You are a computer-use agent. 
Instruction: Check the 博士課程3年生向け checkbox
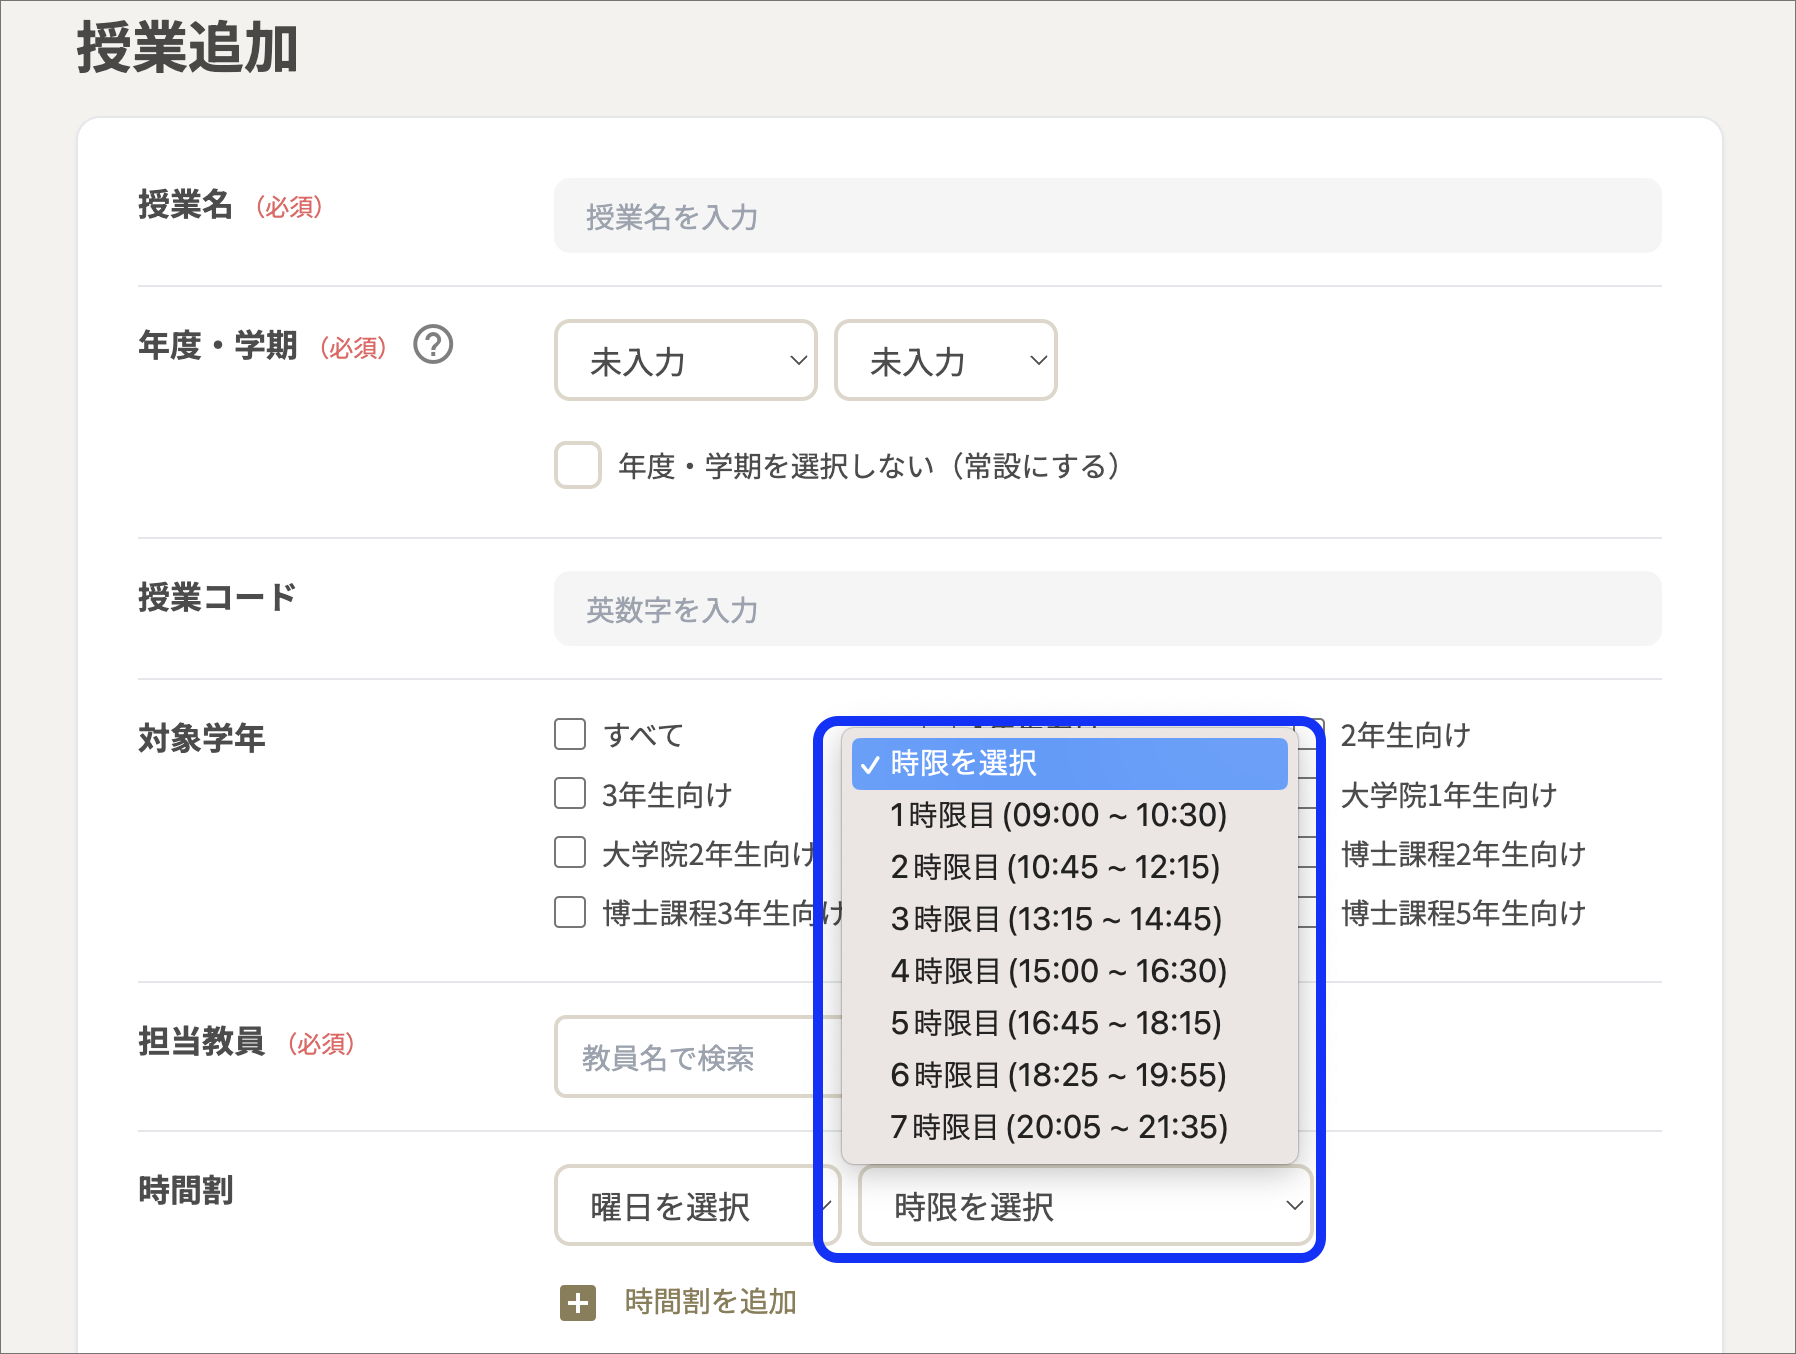(x=569, y=912)
